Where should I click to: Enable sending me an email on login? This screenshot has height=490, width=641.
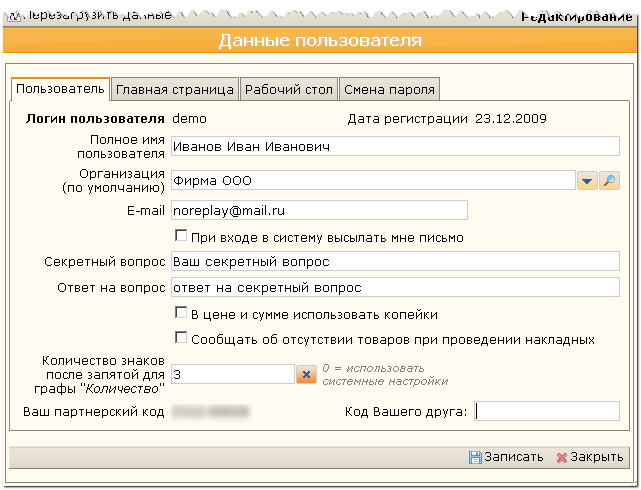pyautogui.click(x=181, y=237)
